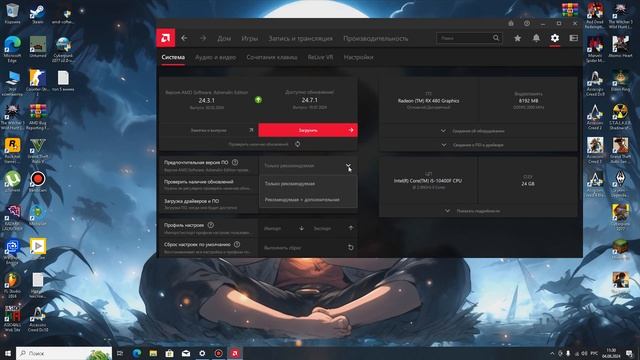The width and height of the screenshot is (640, 360).
Task: Switch to Настройки subtab
Action: [x=358, y=57]
